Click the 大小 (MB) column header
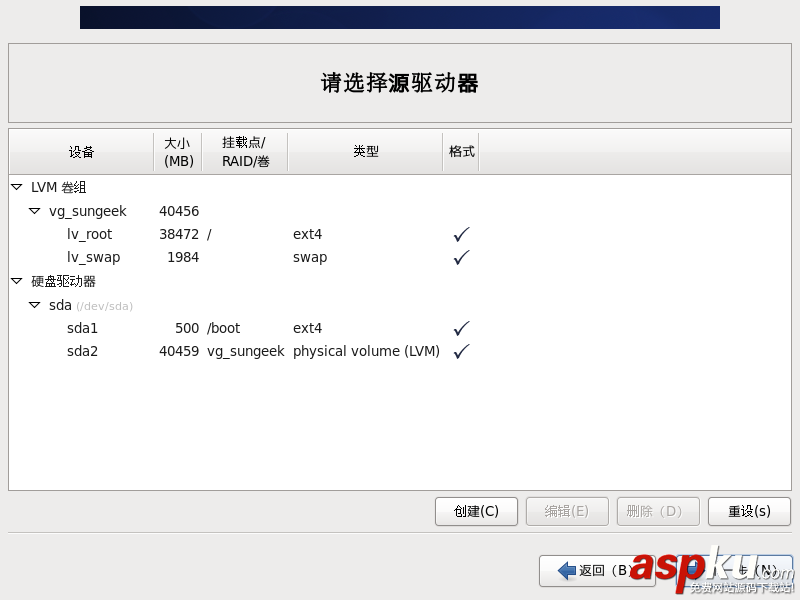Image resolution: width=800 pixels, height=600 pixels. point(178,151)
